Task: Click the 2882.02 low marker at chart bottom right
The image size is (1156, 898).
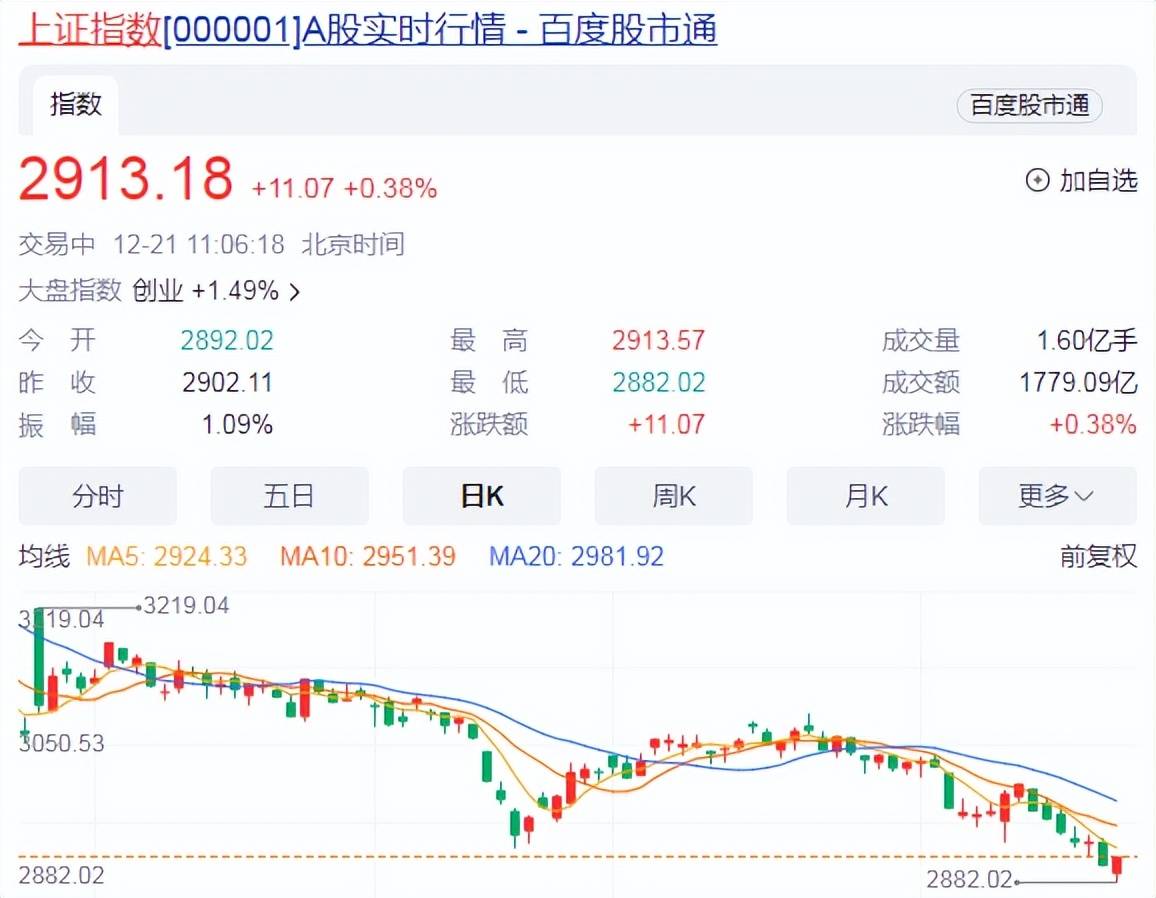Action: pos(969,879)
